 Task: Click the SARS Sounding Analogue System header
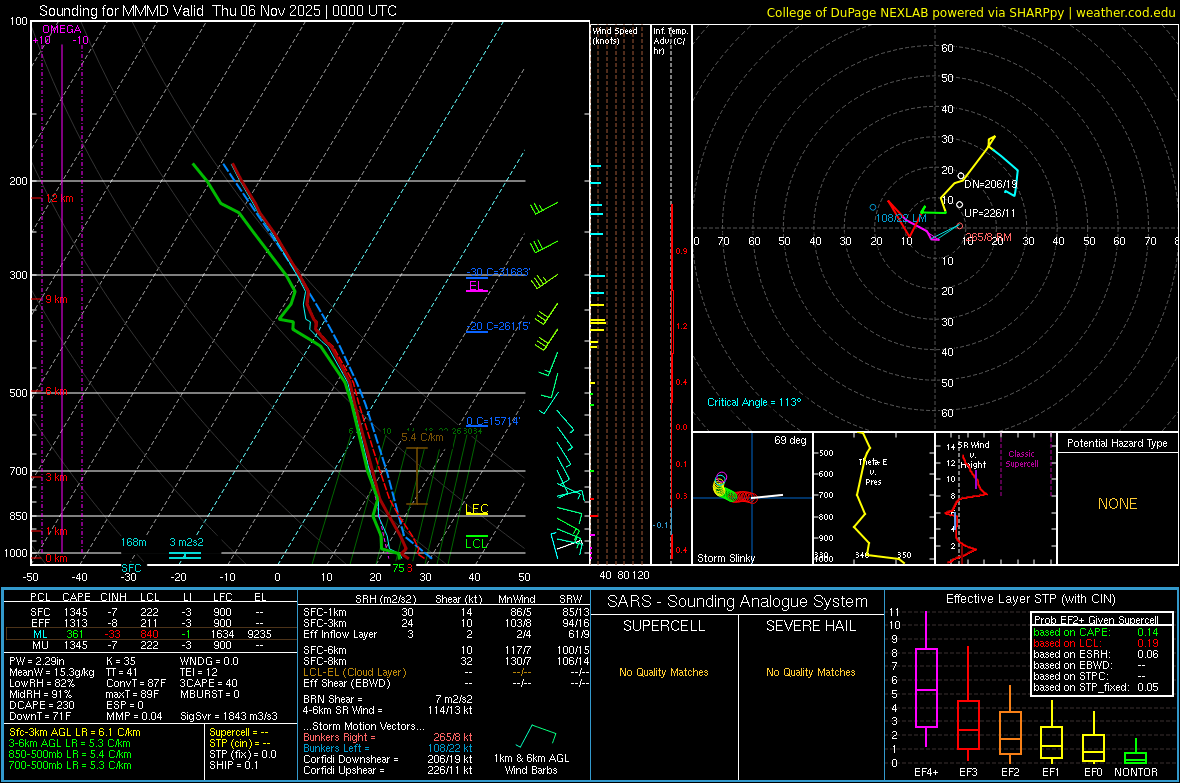click(x=738, y=602)
